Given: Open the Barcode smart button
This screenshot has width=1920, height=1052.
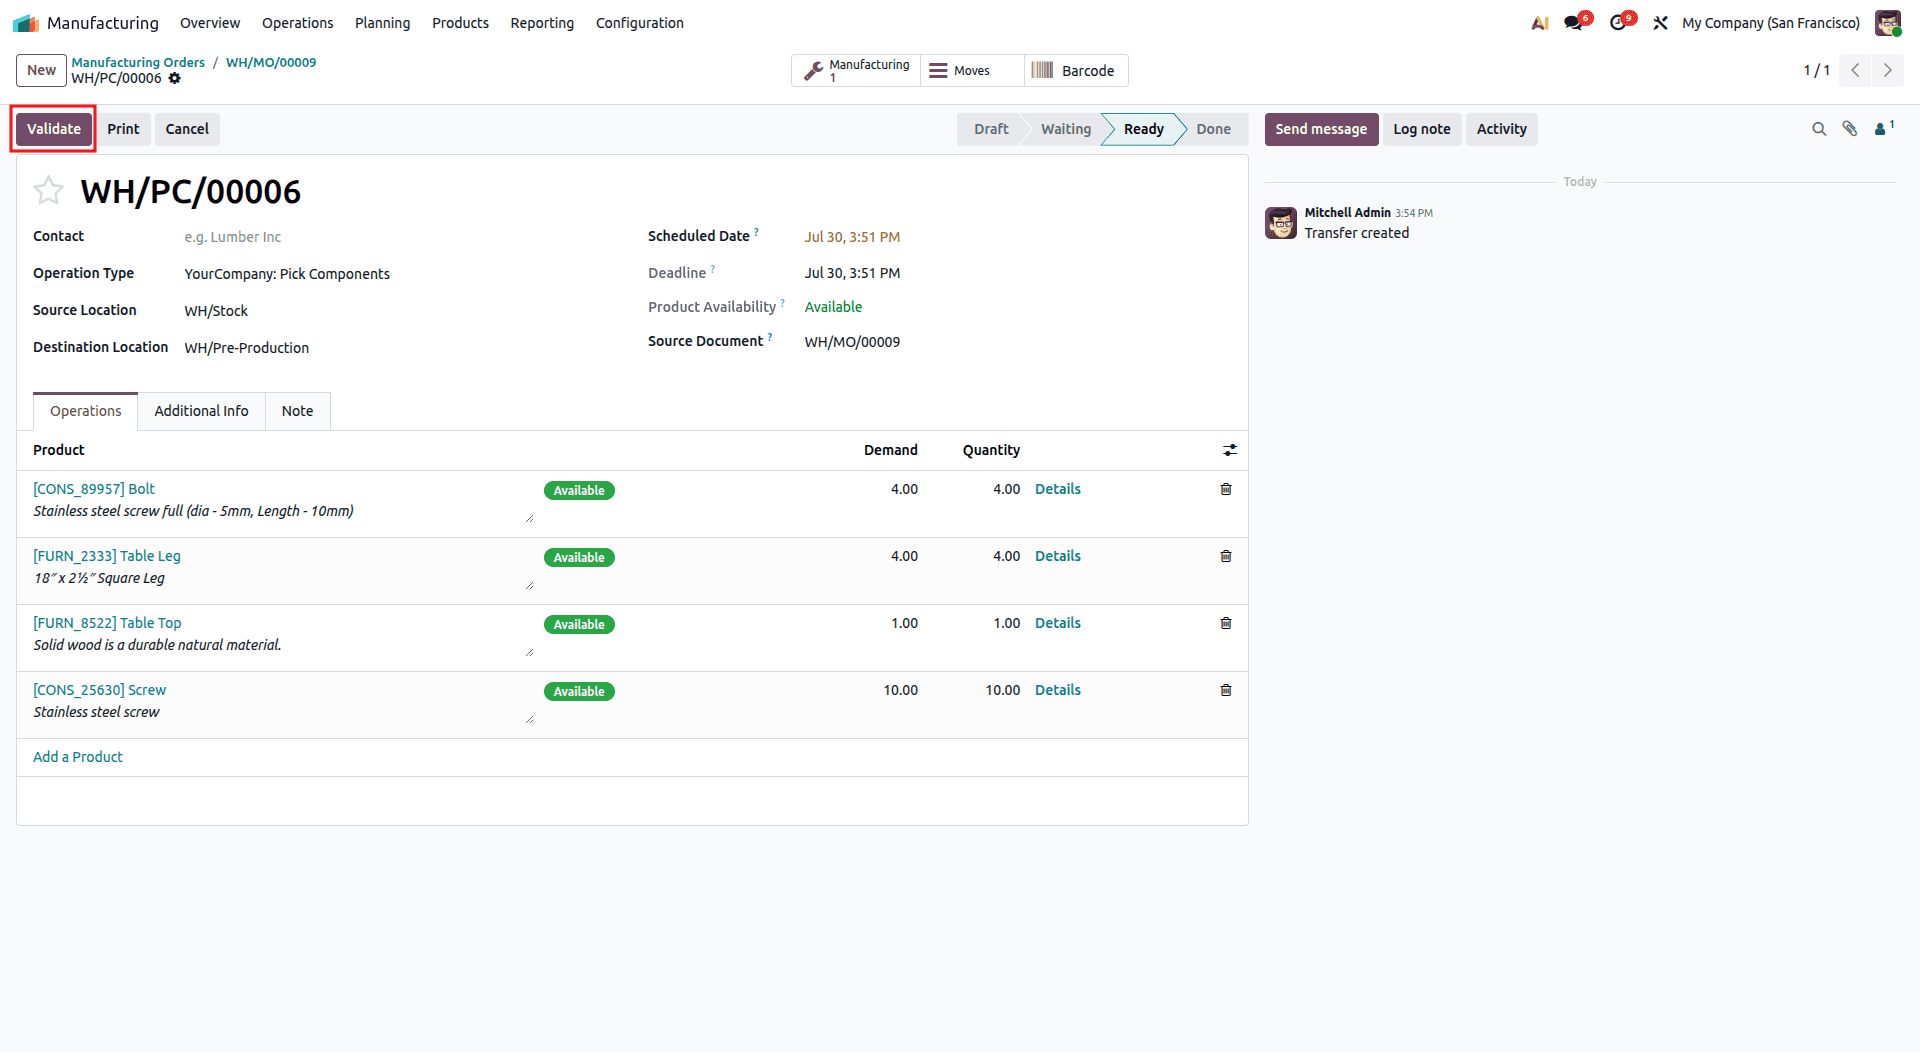Looking at the screenshot, I should click(1076, 70).
